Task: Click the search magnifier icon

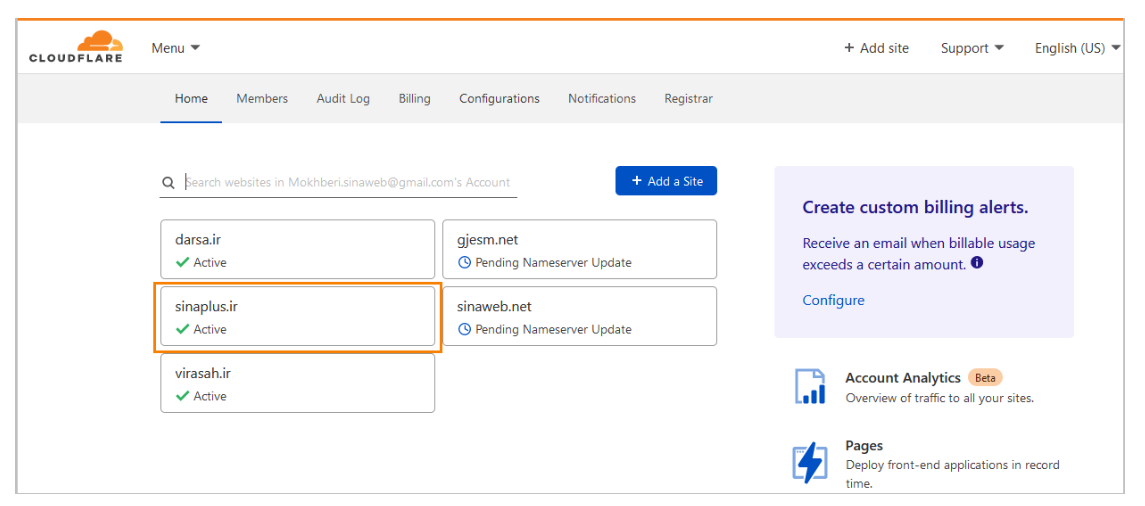Action: pyautogui.click(x=169, y=183)
